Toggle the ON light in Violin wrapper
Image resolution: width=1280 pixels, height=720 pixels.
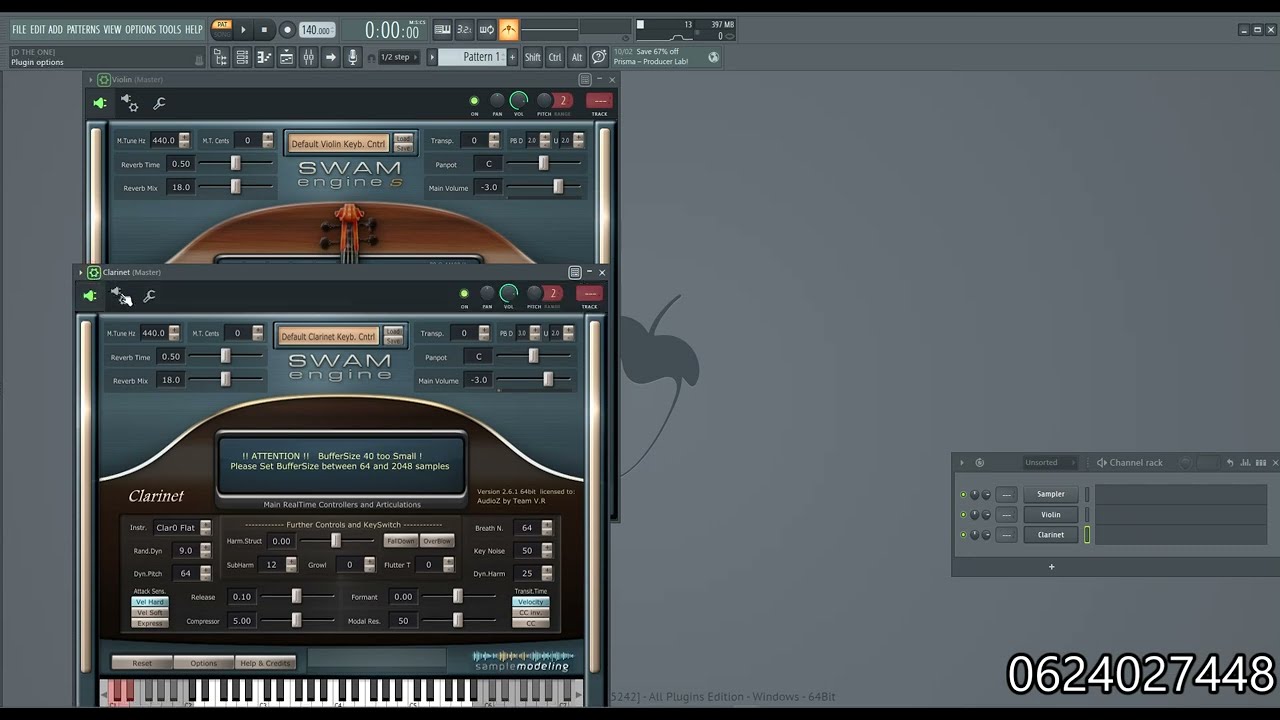(474, 101)
